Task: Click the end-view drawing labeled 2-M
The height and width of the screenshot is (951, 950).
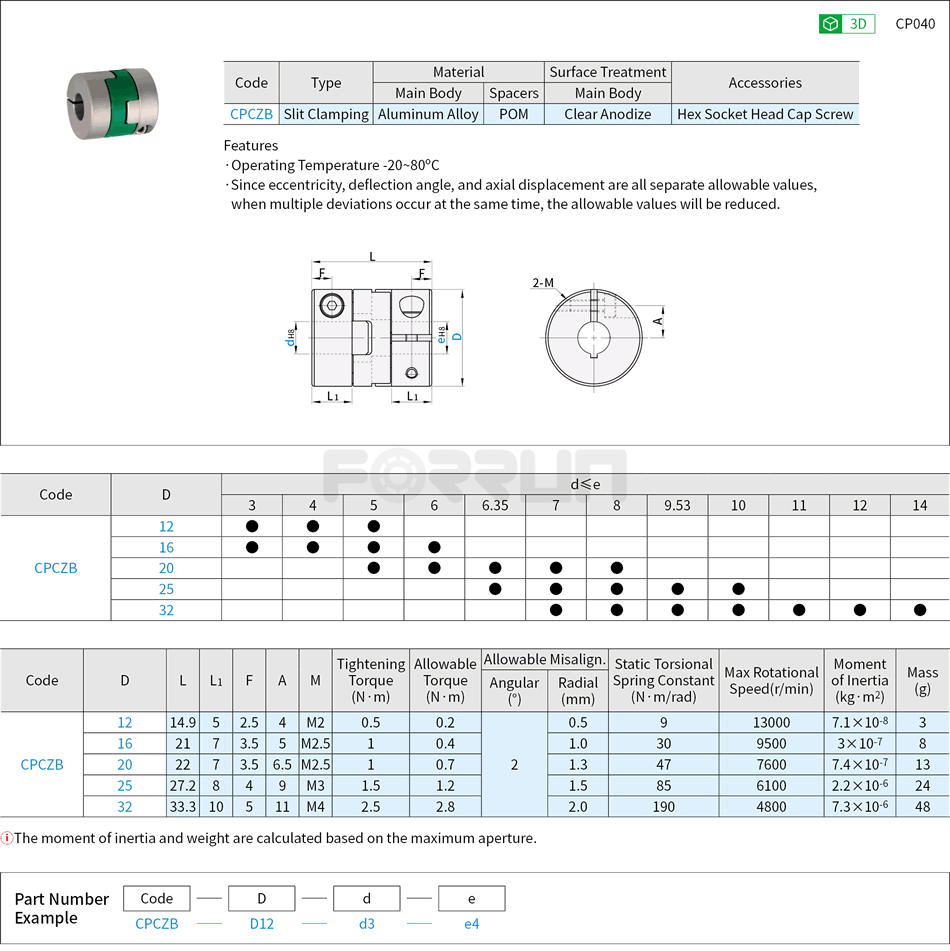Action: click(x=598, y=335)
